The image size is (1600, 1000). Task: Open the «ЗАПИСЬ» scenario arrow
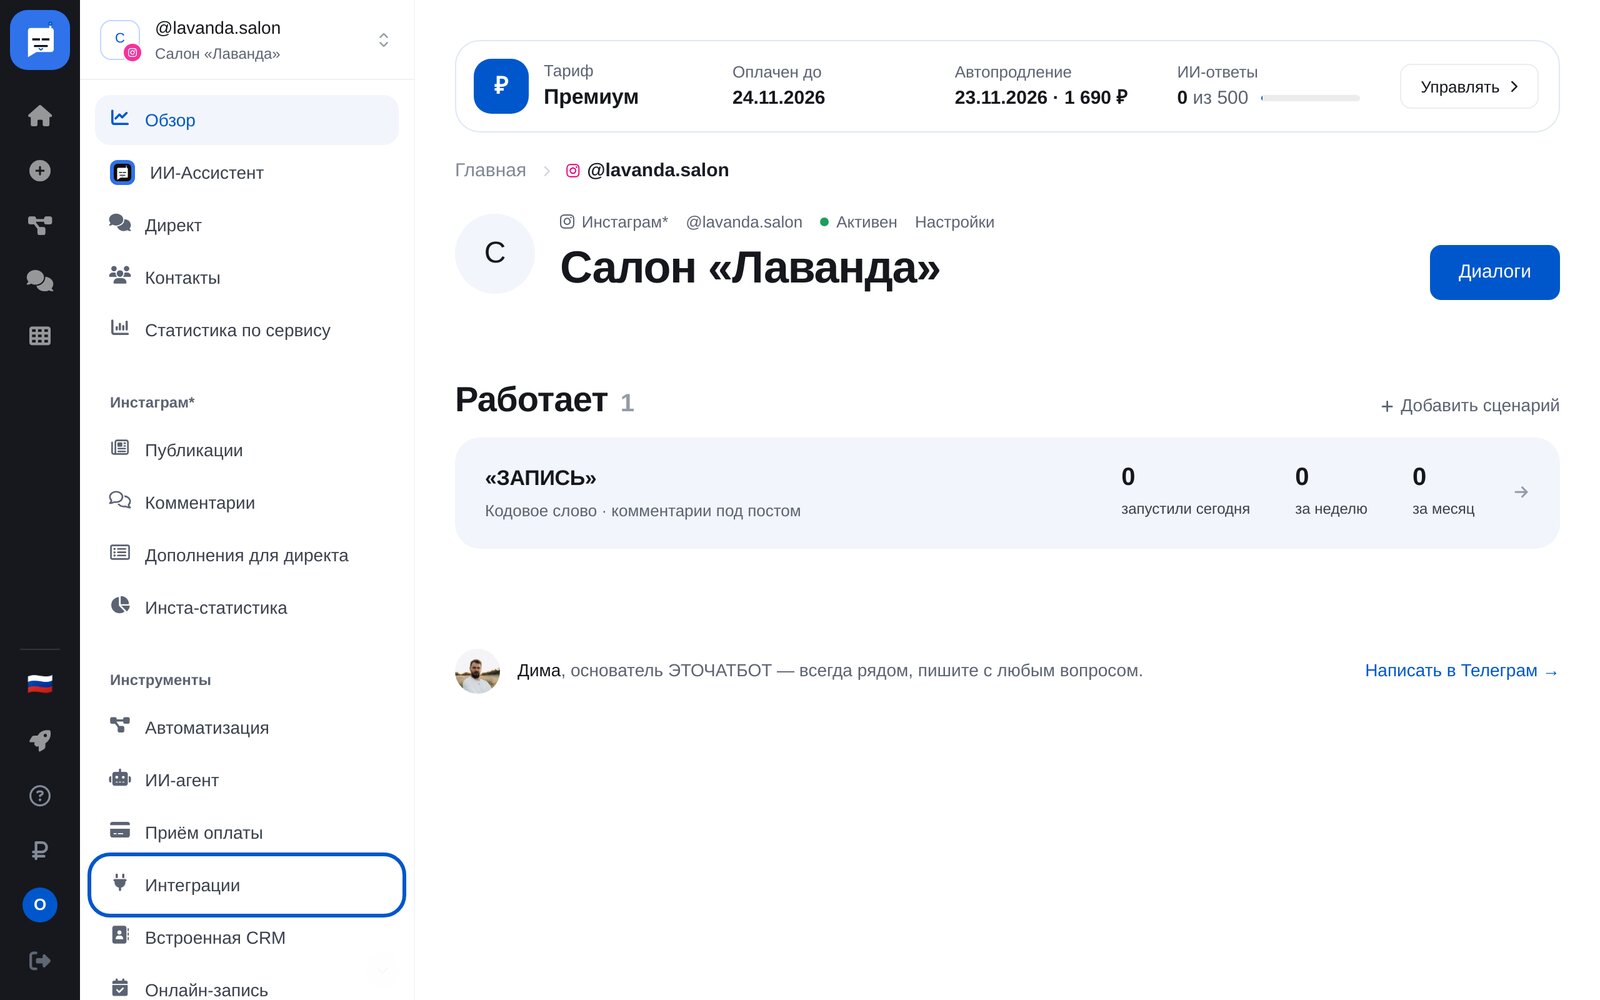tap(1521, 492)
